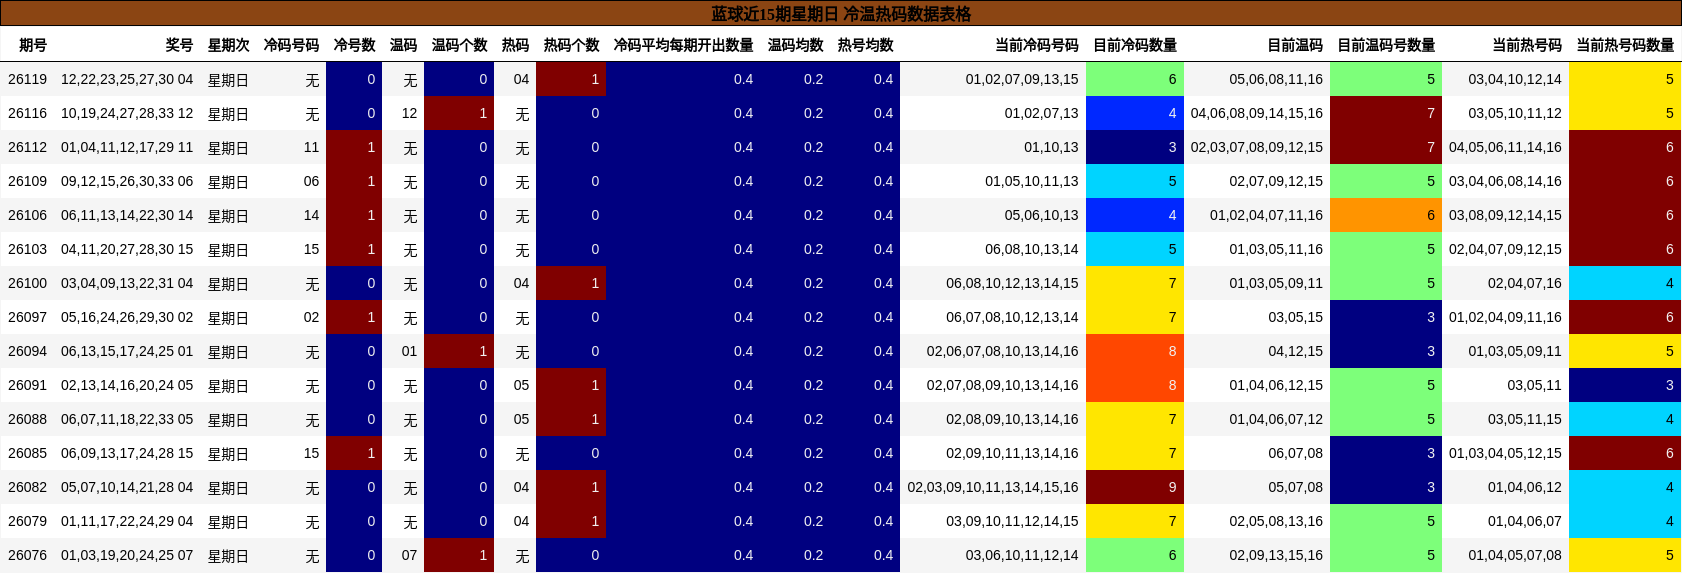Image resolution: width=1682 pixels, height=573 pixels.
Task: Click cold numbers 03,06,10,11,12,14
Action: click(1022, 555)
